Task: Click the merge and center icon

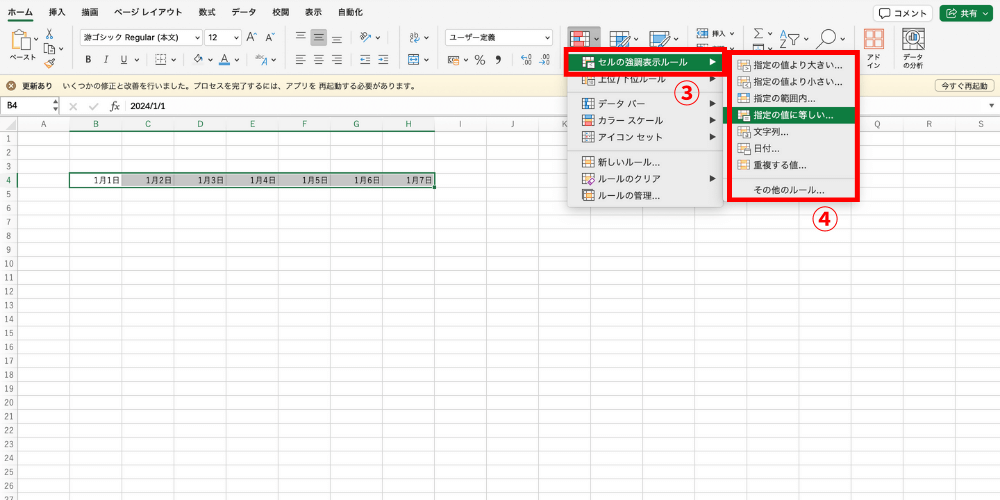Action: (414, 60)
